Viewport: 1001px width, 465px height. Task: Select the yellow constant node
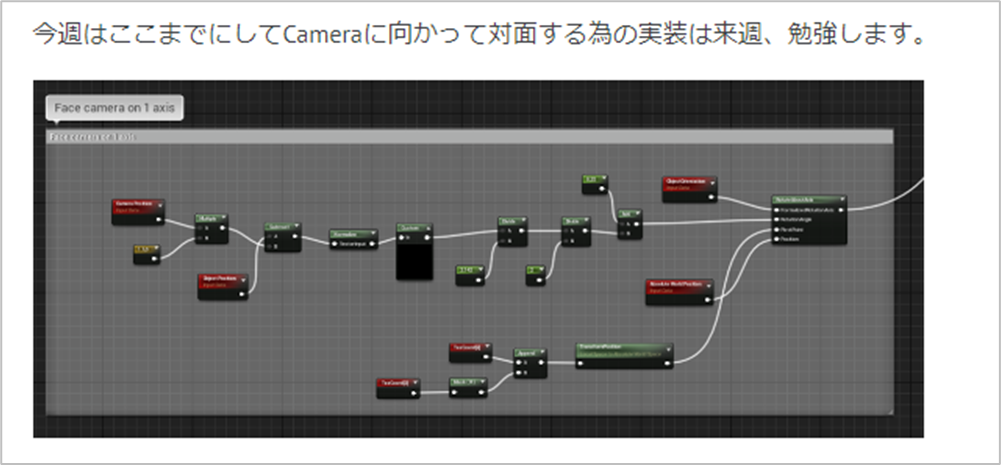pyautogui.click(x=147, y=254)
